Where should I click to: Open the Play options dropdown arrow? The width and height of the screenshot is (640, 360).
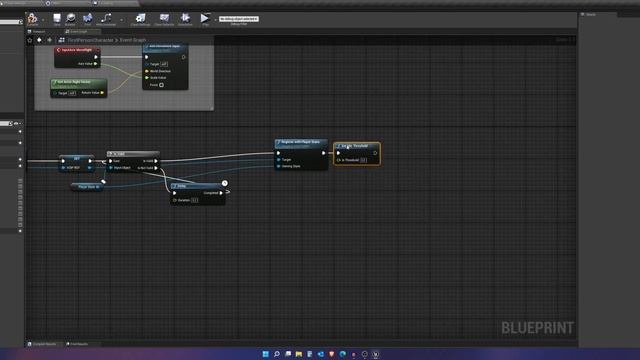[x=215, y=20]
